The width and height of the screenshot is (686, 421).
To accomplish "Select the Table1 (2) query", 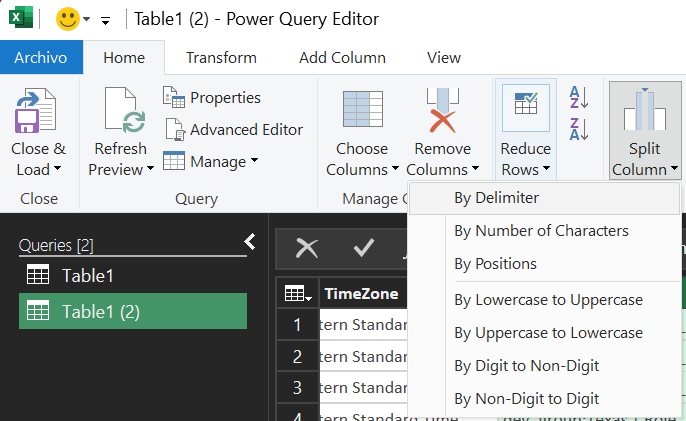I will pyautogui.click(x=133, y=311).
